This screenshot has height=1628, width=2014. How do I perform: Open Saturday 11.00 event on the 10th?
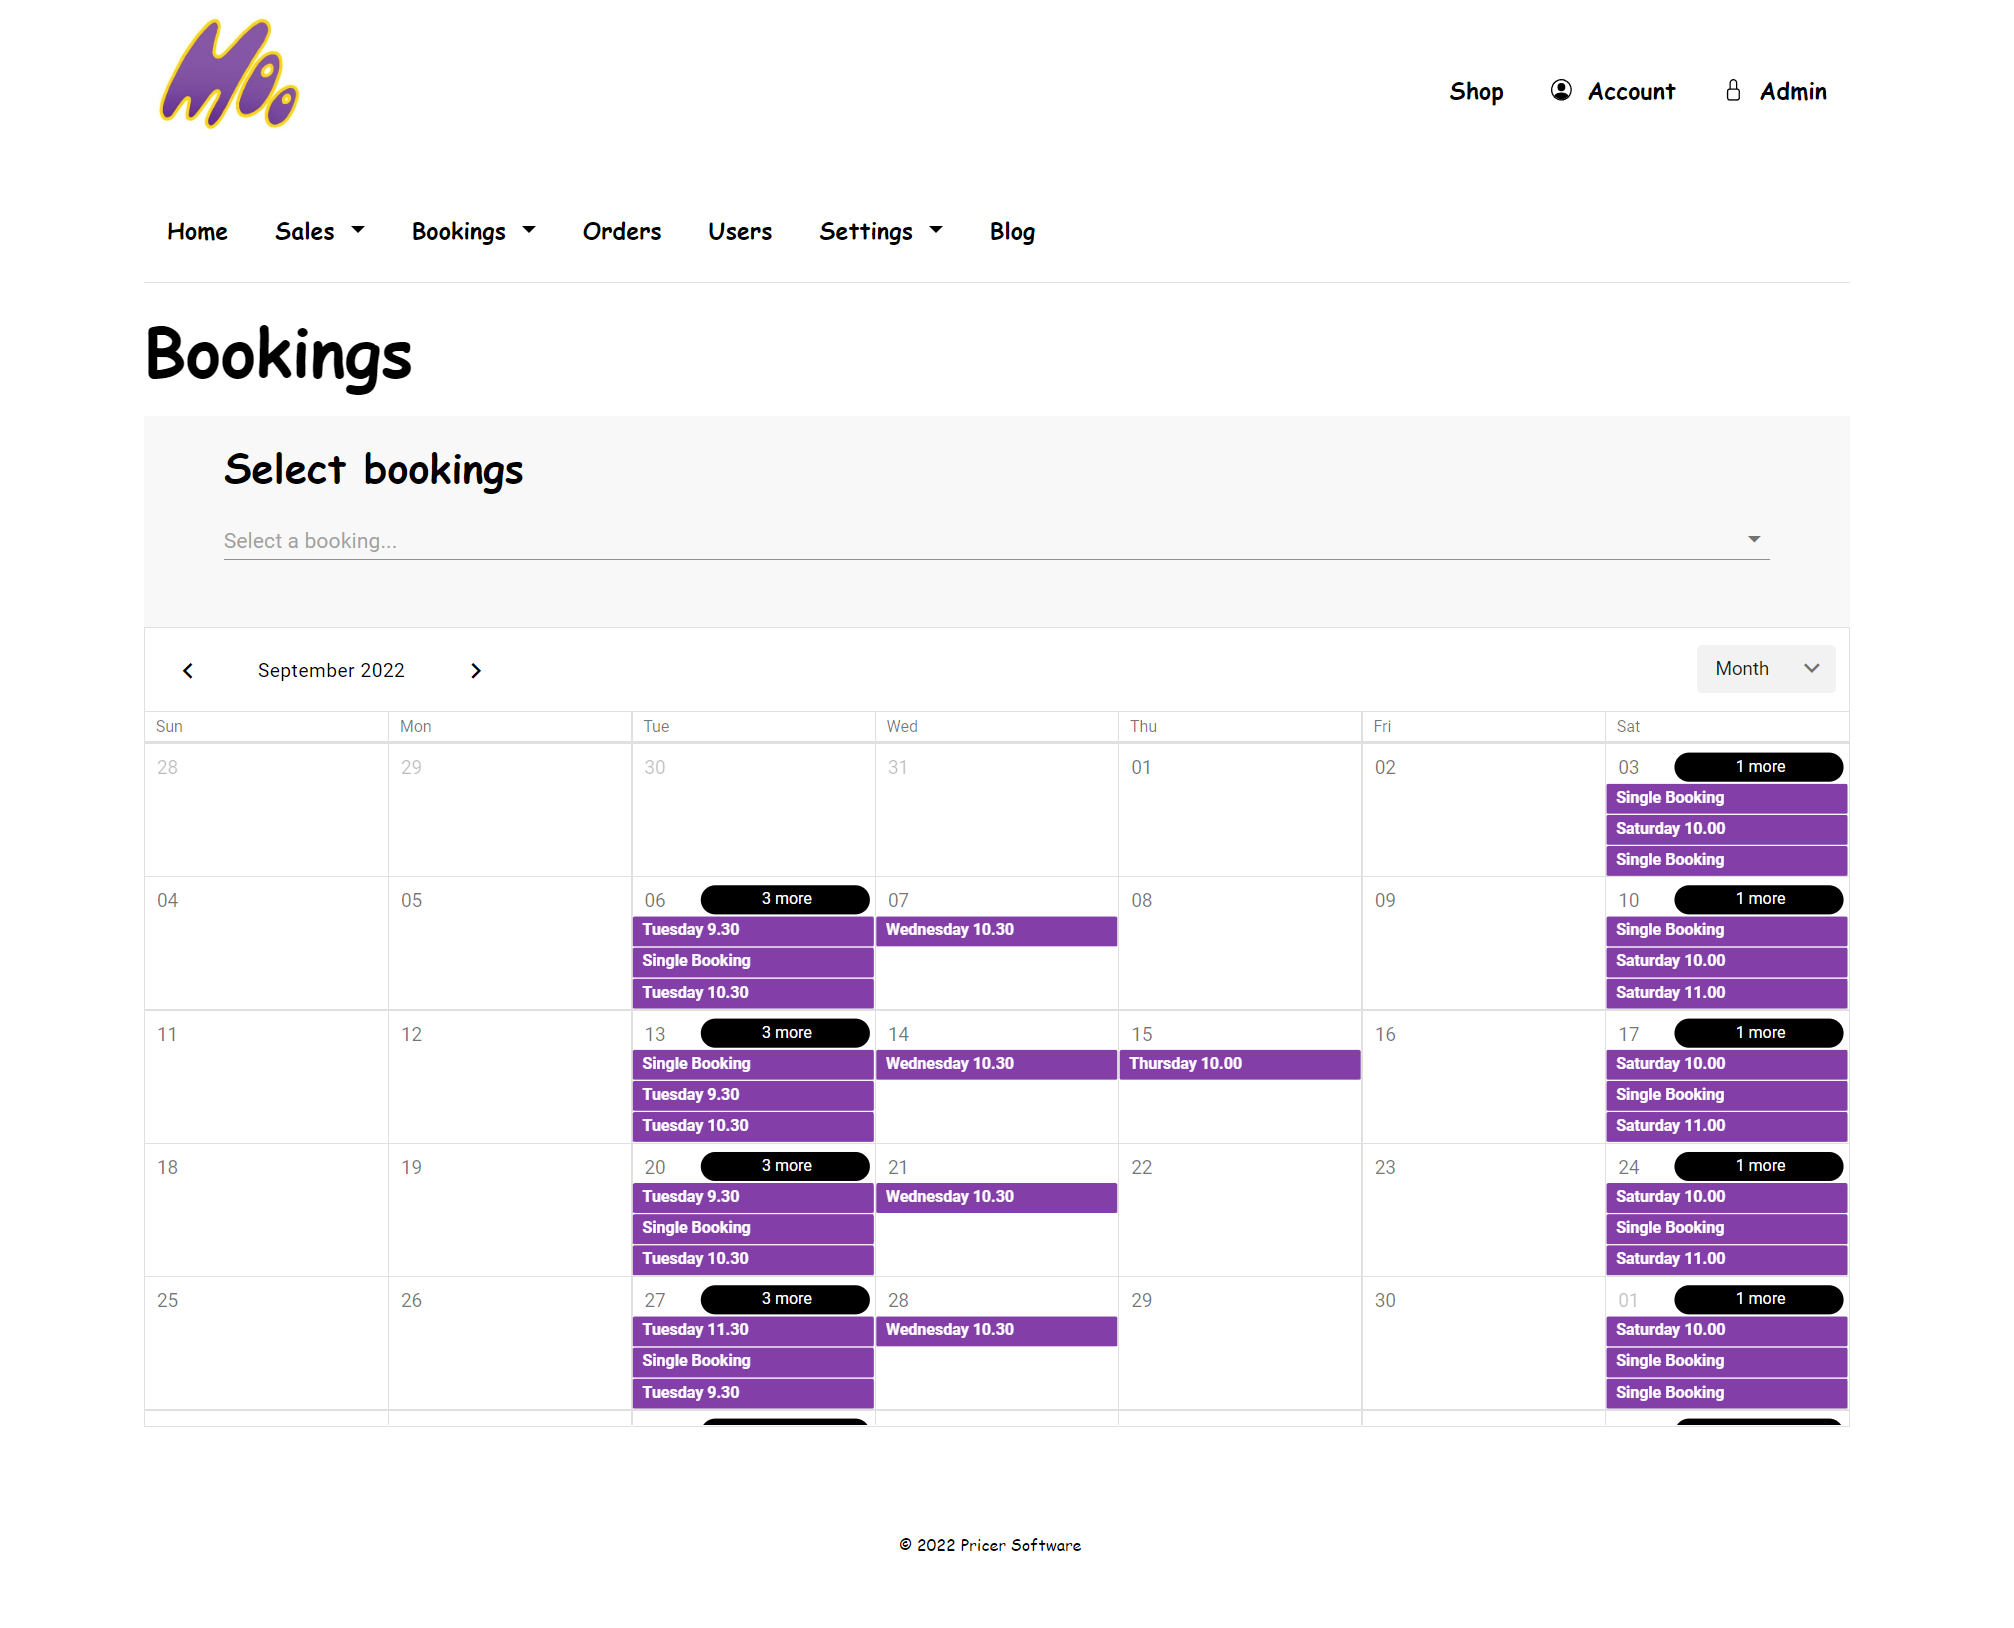tap(1726, 993)
